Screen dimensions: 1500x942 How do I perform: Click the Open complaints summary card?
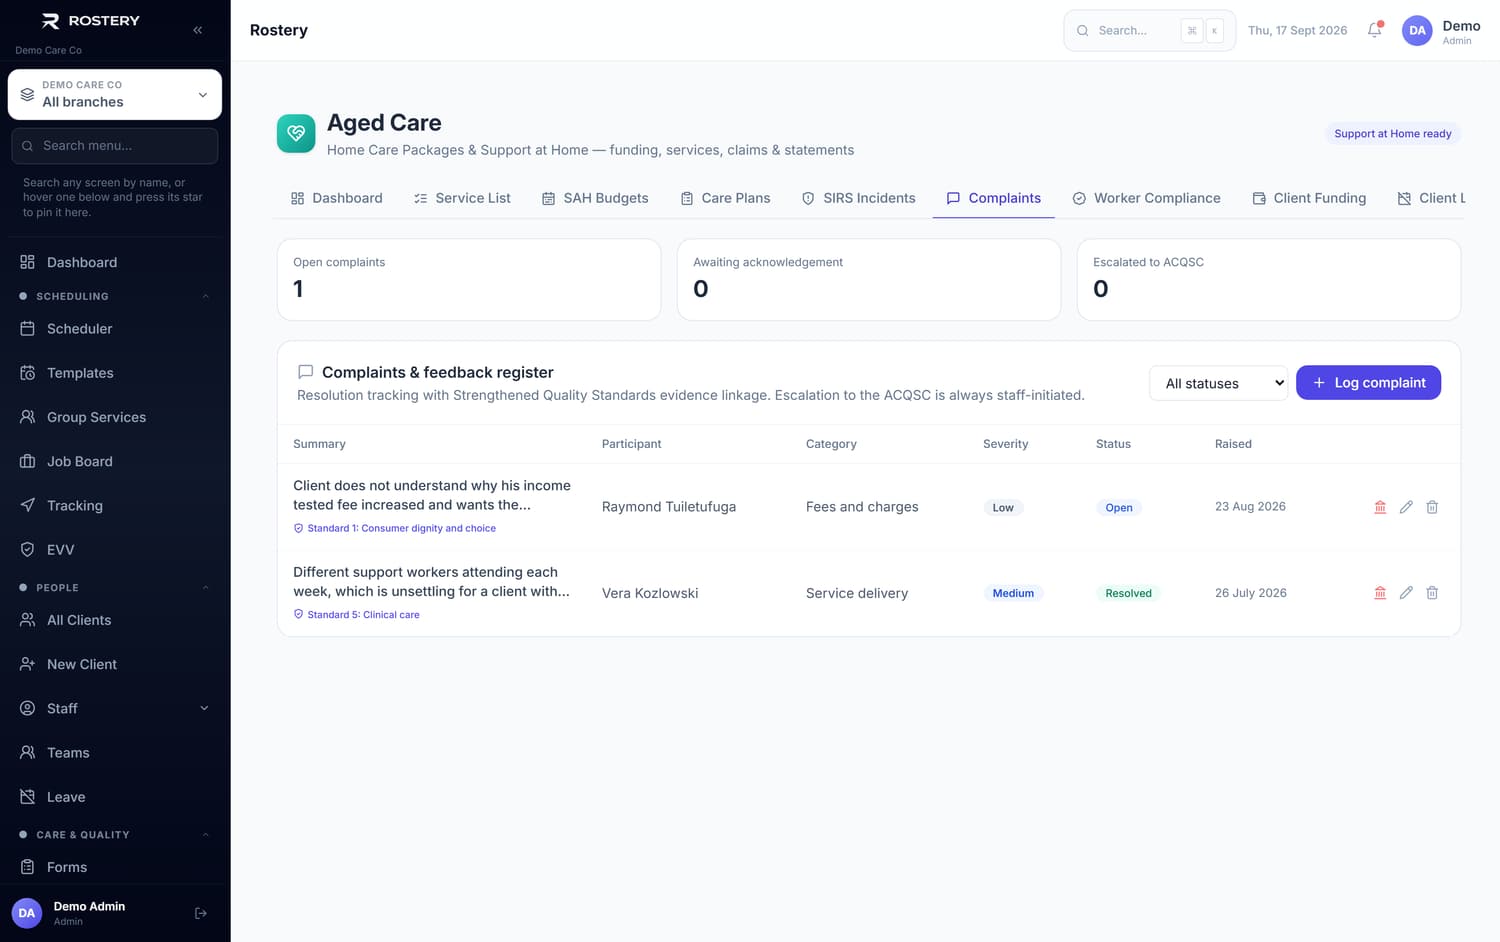tap(469, 279)
